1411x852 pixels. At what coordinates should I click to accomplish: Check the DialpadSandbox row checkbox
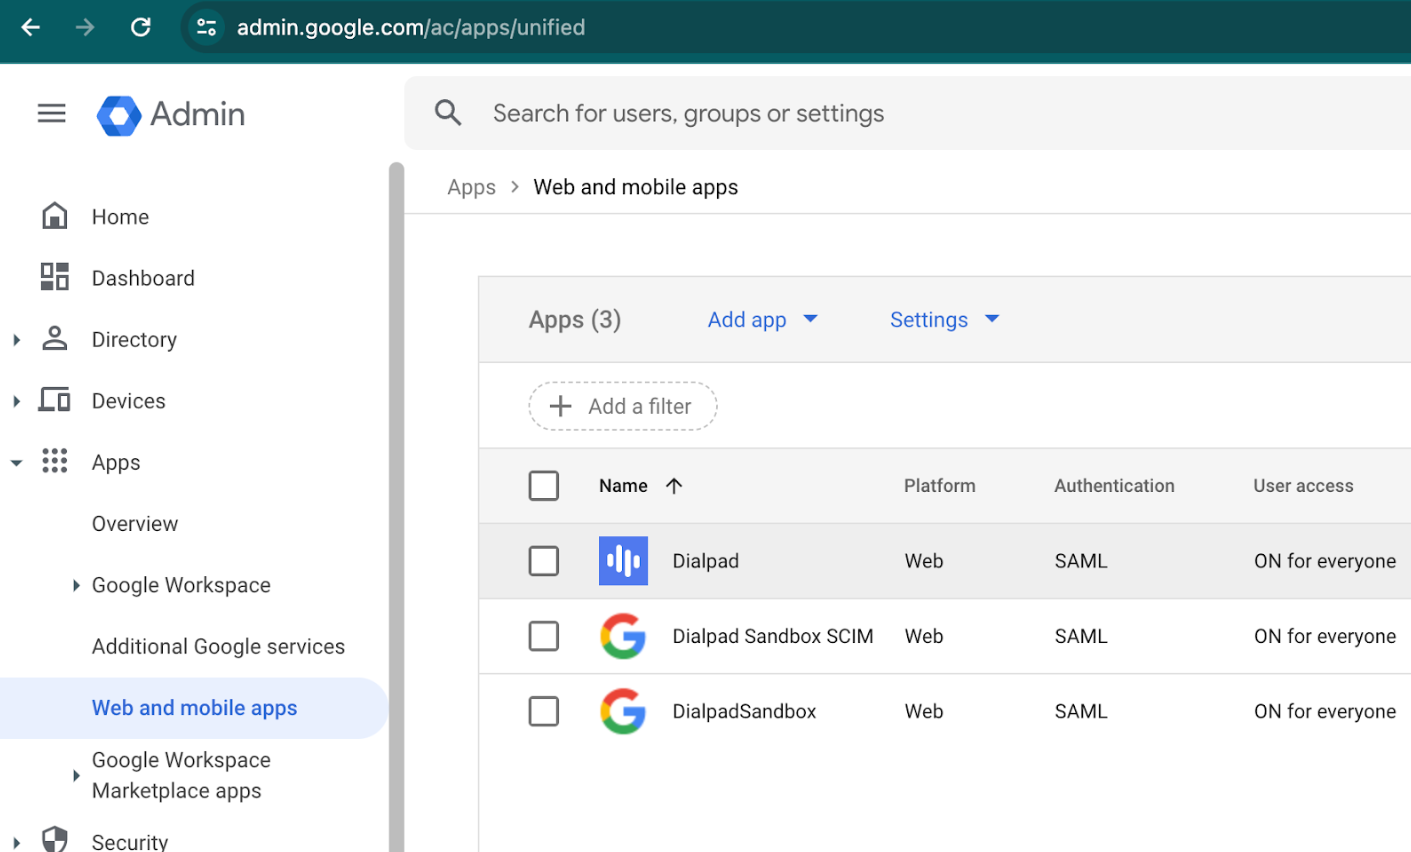[x=544, y=711]
